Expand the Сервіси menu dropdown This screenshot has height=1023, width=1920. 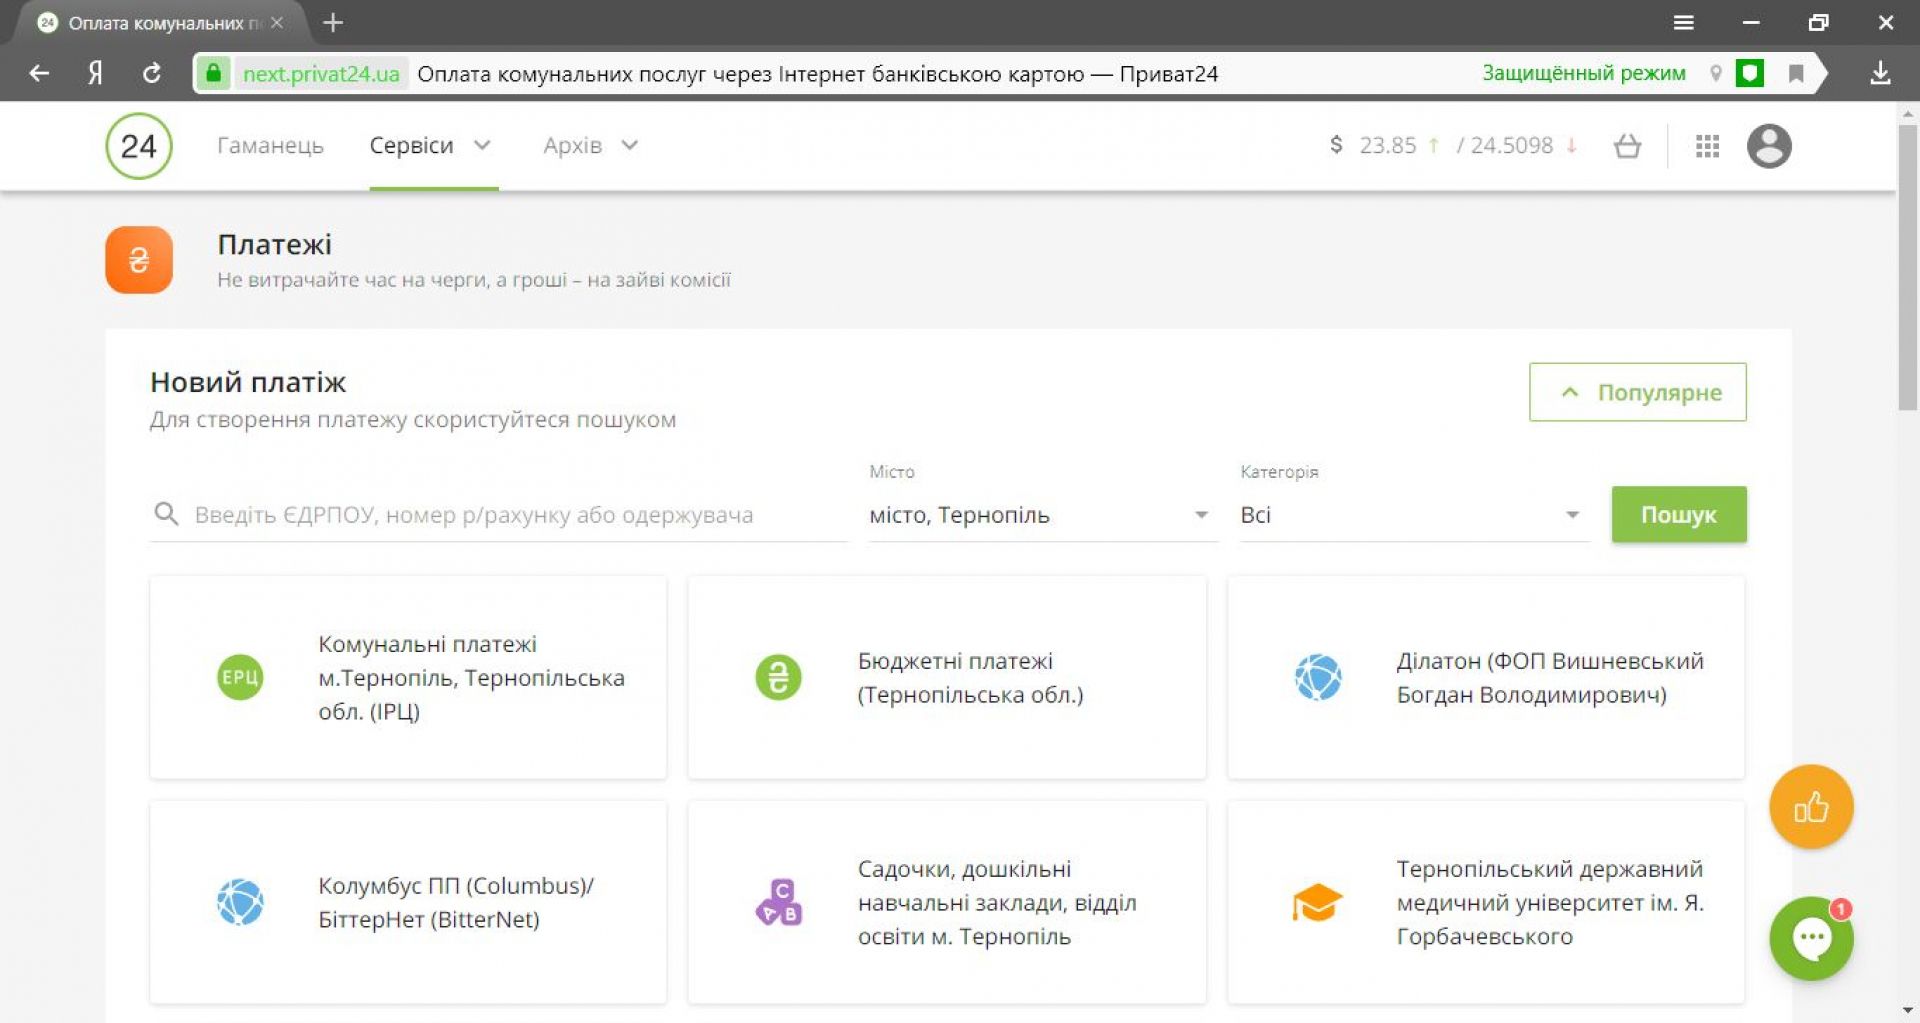431,146
